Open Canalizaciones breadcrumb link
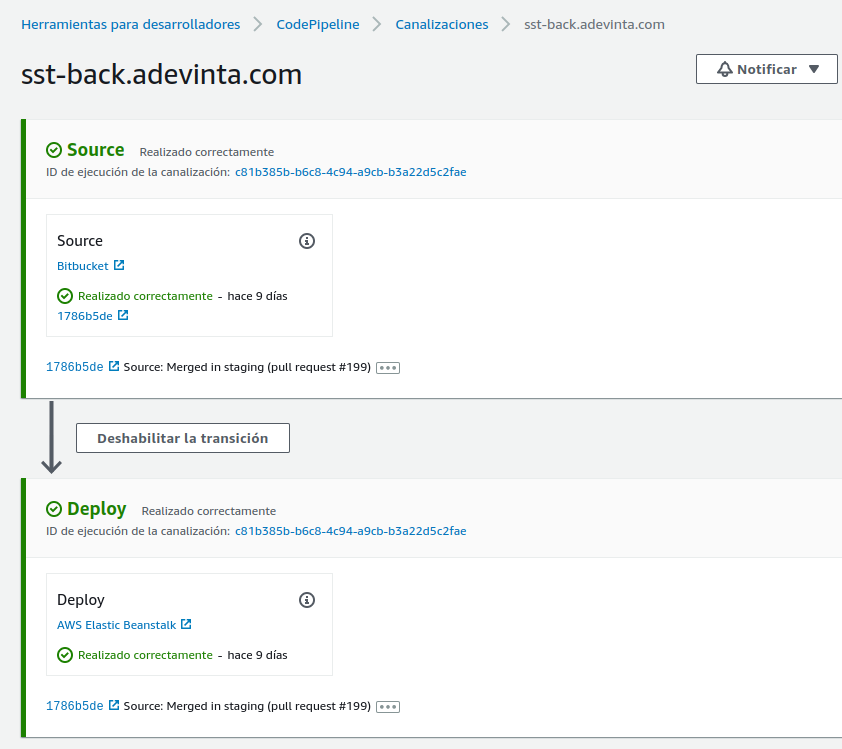Screen dimensions: 842x749 tap(442, 24)
